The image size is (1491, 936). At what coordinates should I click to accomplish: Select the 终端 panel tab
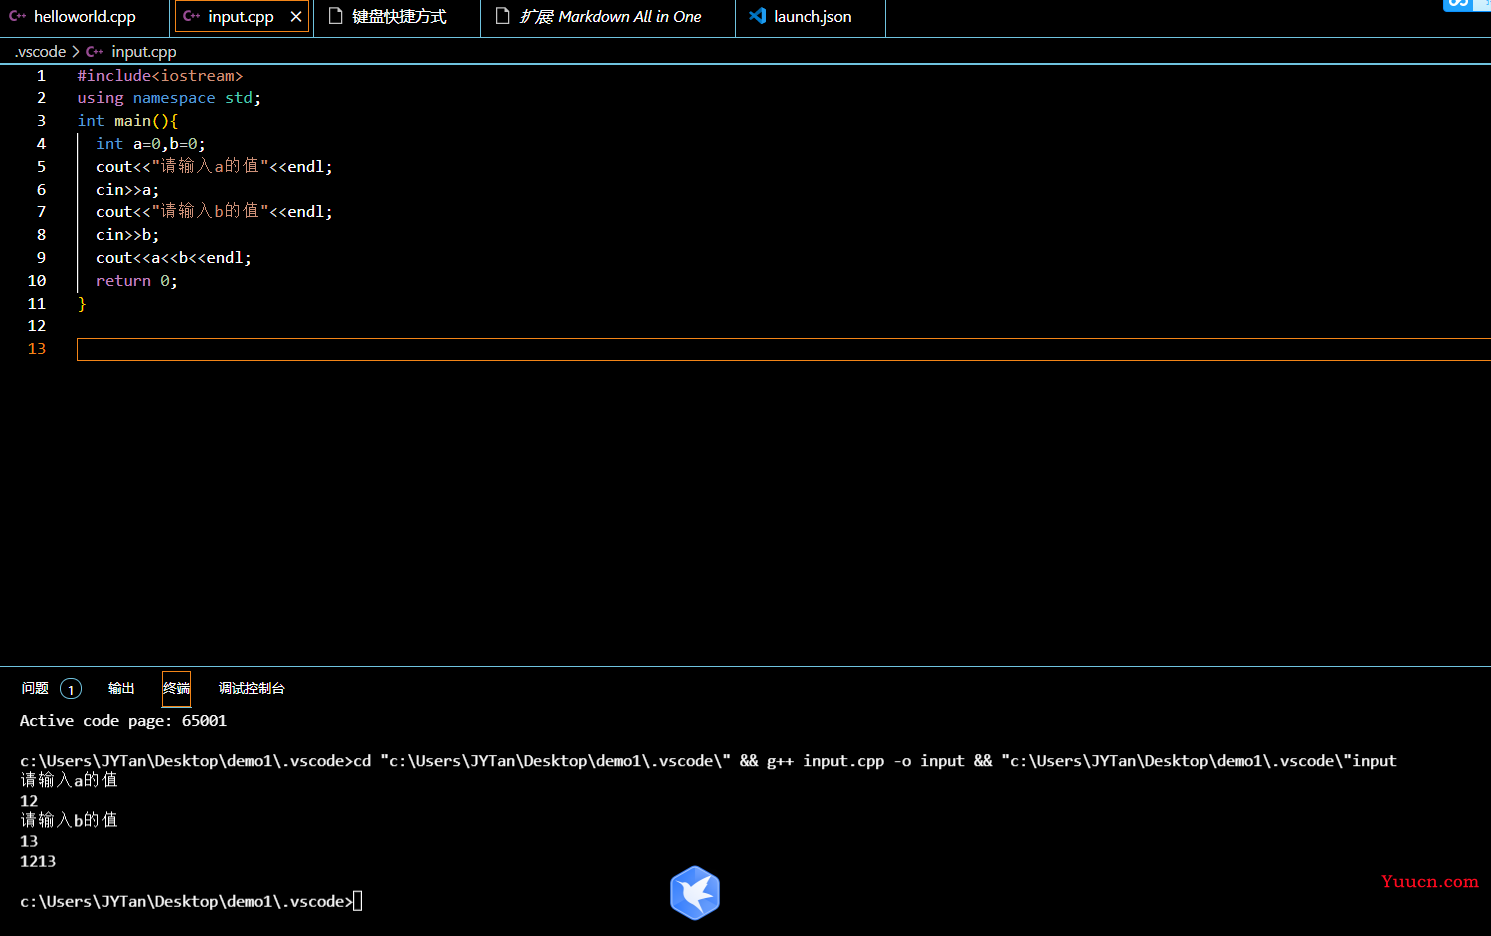coord(176,688)
